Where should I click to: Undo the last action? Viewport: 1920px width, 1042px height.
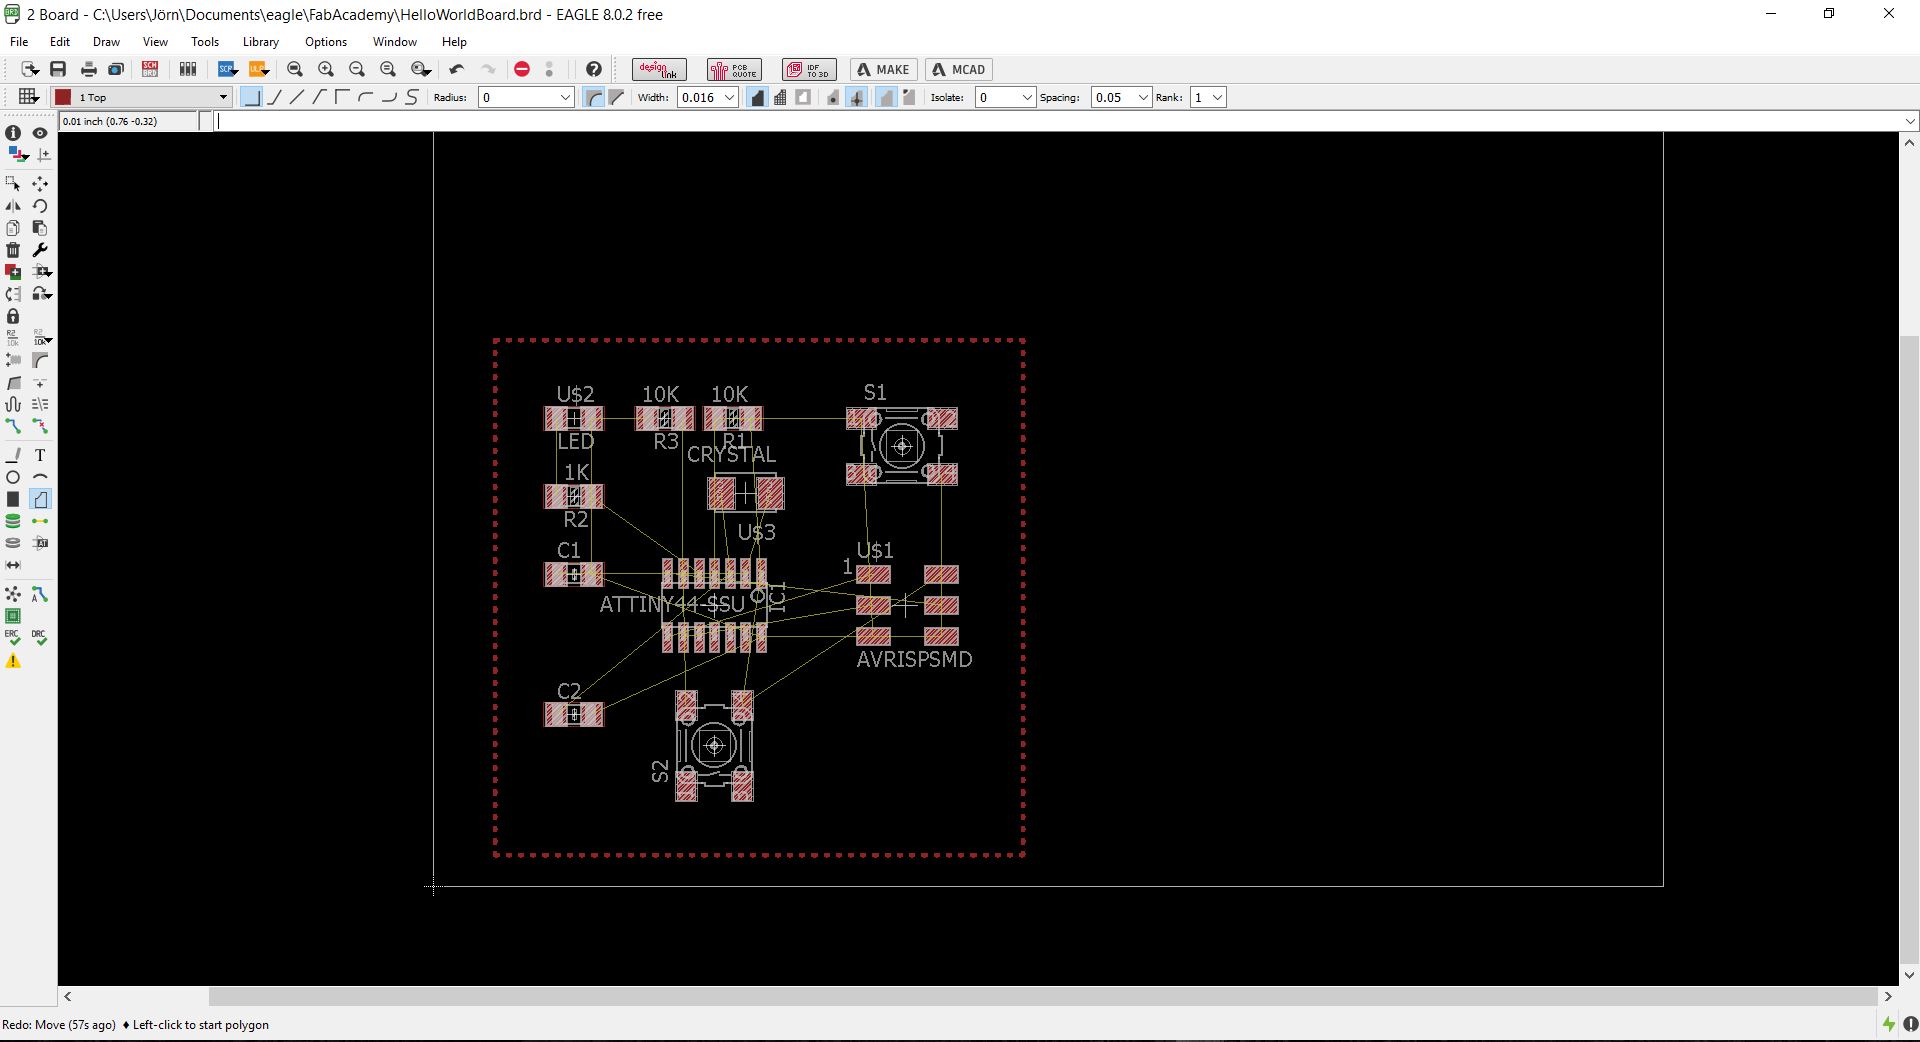click(x=457, y=69)
